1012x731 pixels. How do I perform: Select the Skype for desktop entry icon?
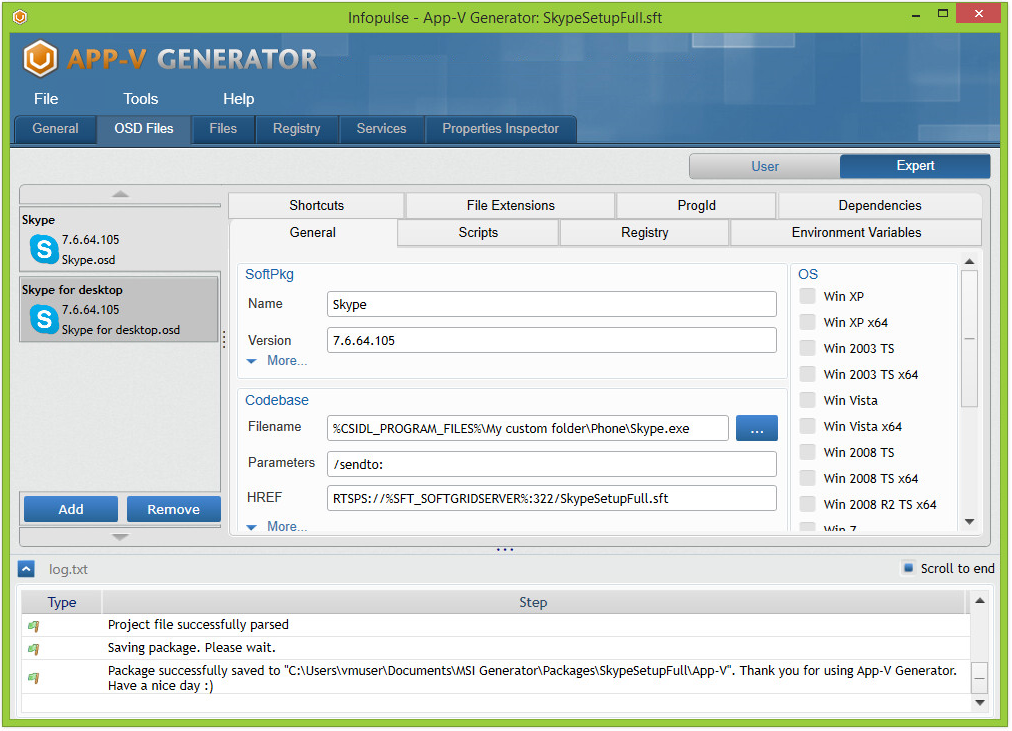(43, 319)
